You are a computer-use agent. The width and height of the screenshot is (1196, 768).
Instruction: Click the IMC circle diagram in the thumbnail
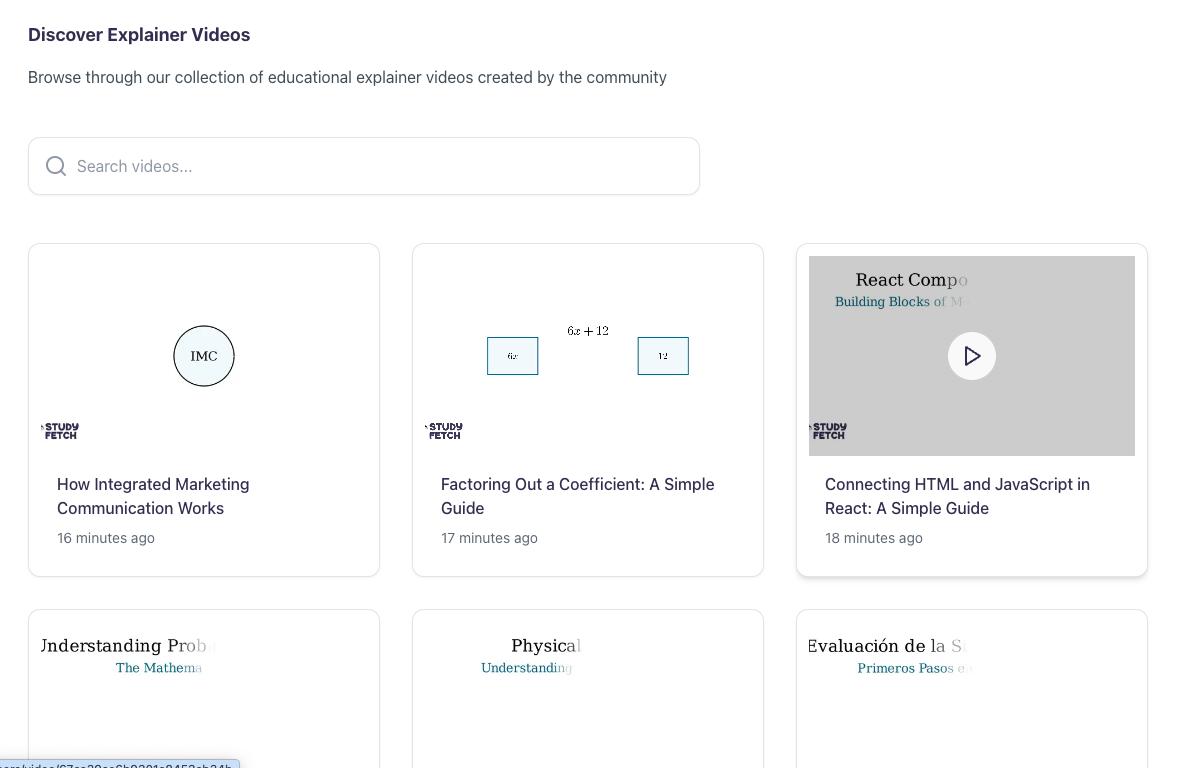click(x=204, y=356)
